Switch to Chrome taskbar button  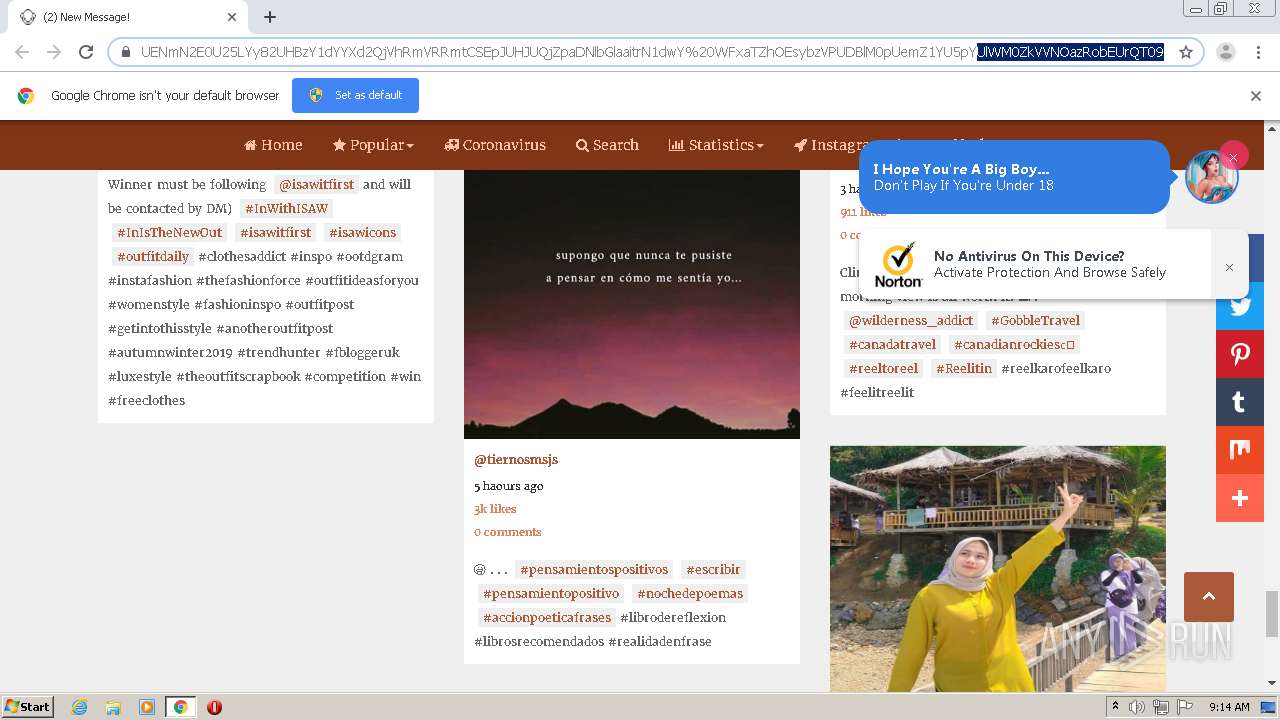coord(180,707)
